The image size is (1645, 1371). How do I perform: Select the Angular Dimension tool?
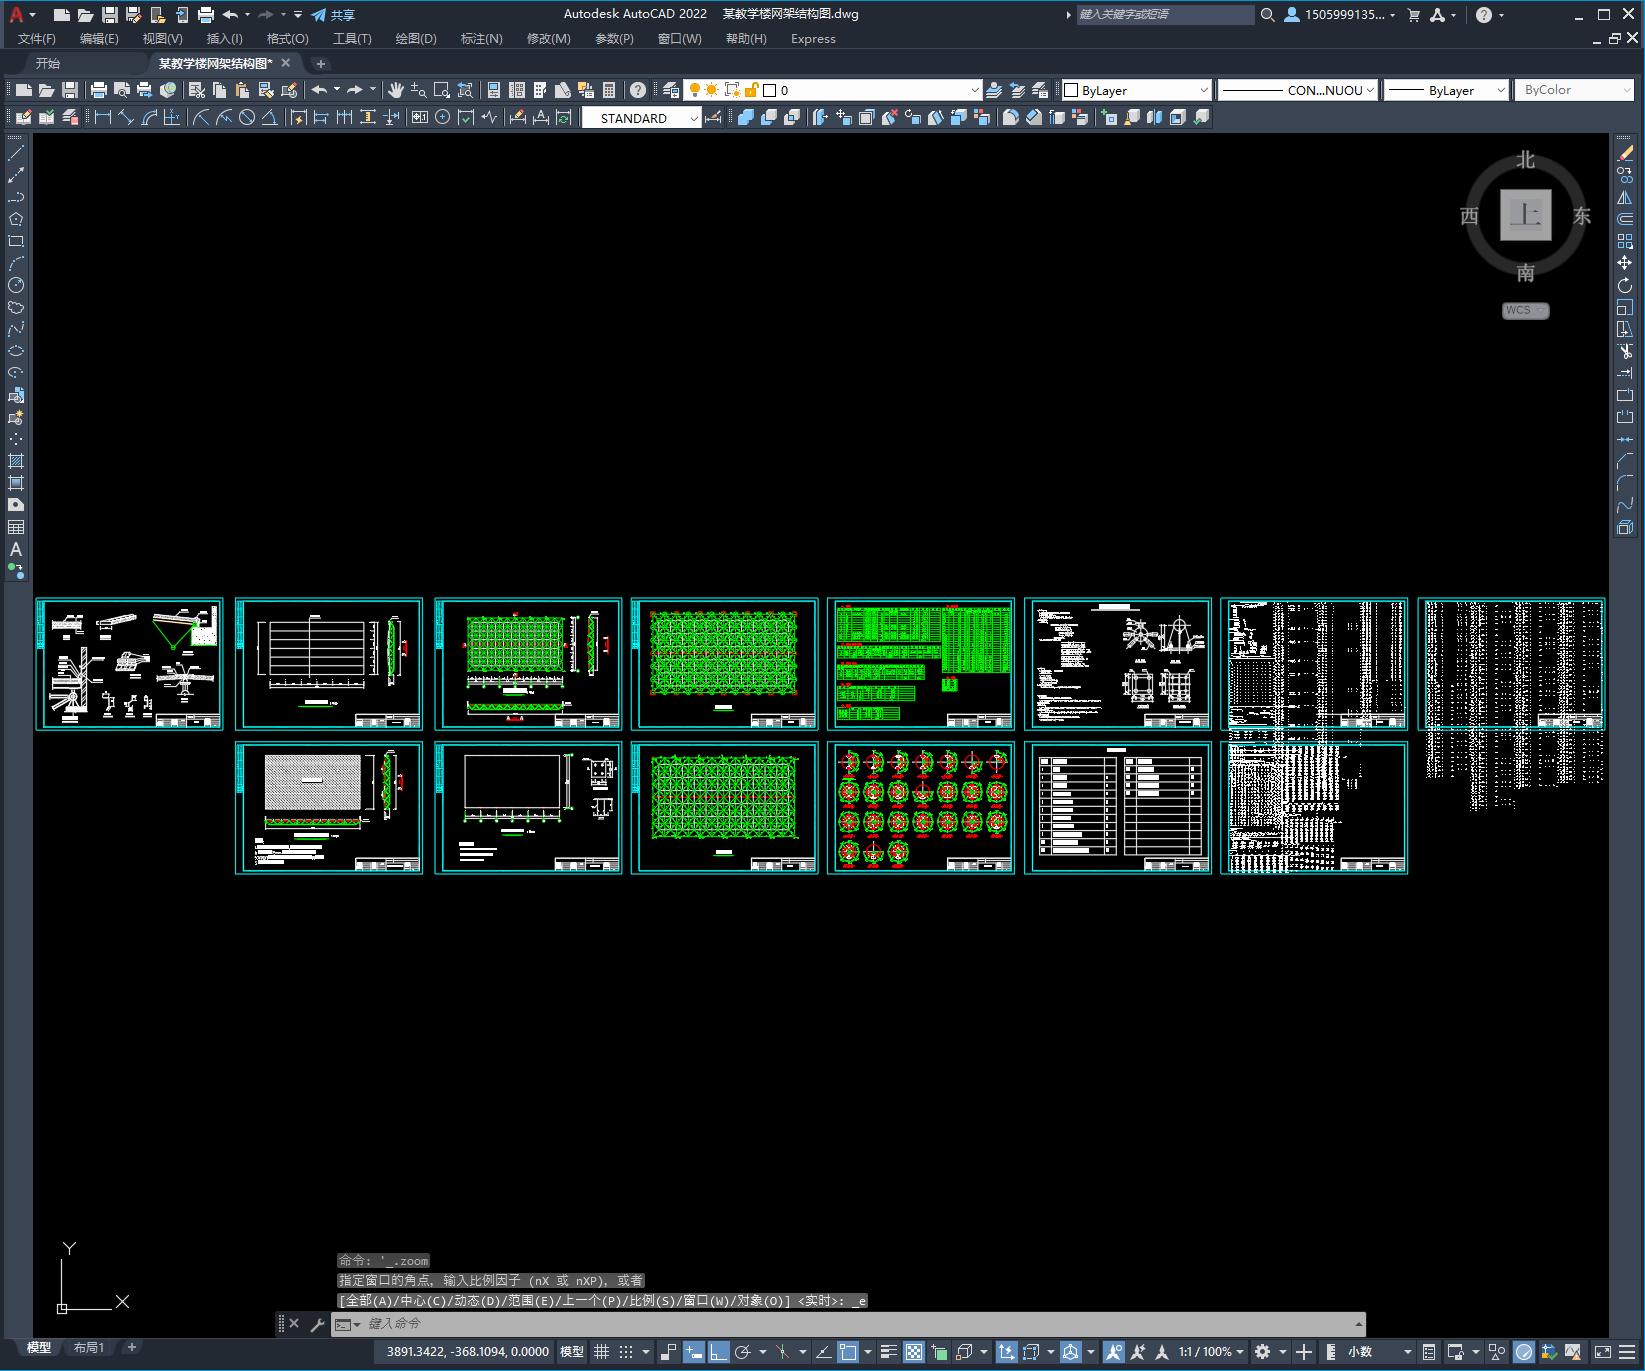click(269, 117)
